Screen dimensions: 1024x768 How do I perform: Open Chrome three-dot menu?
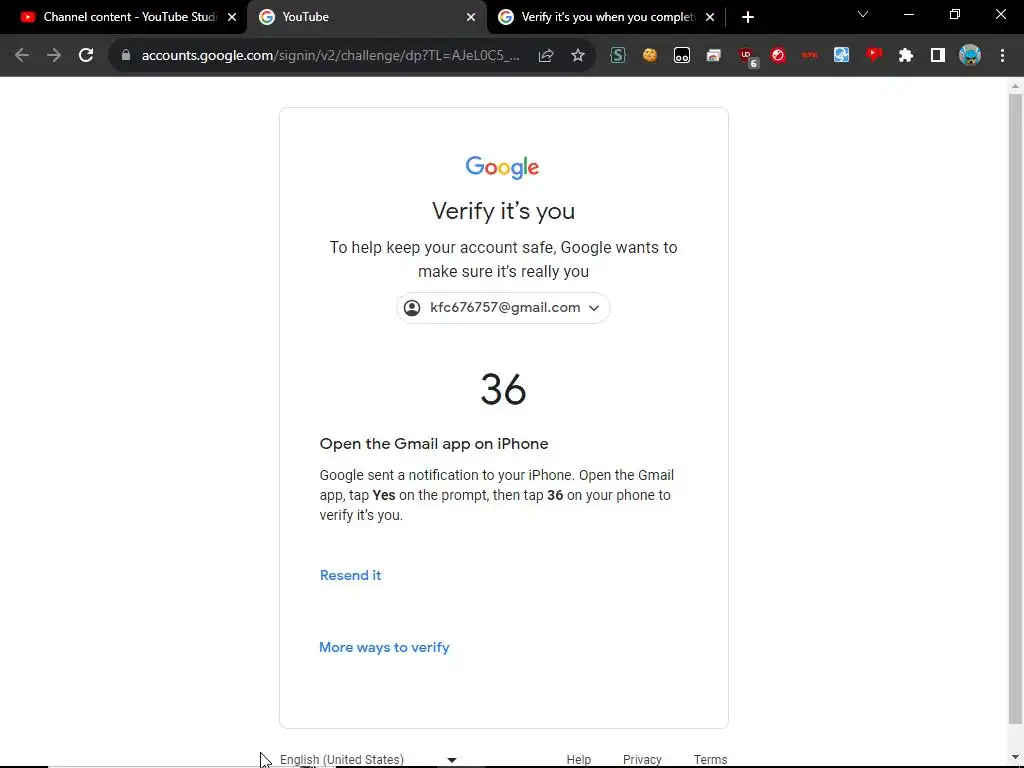(x=1002, y=56)
